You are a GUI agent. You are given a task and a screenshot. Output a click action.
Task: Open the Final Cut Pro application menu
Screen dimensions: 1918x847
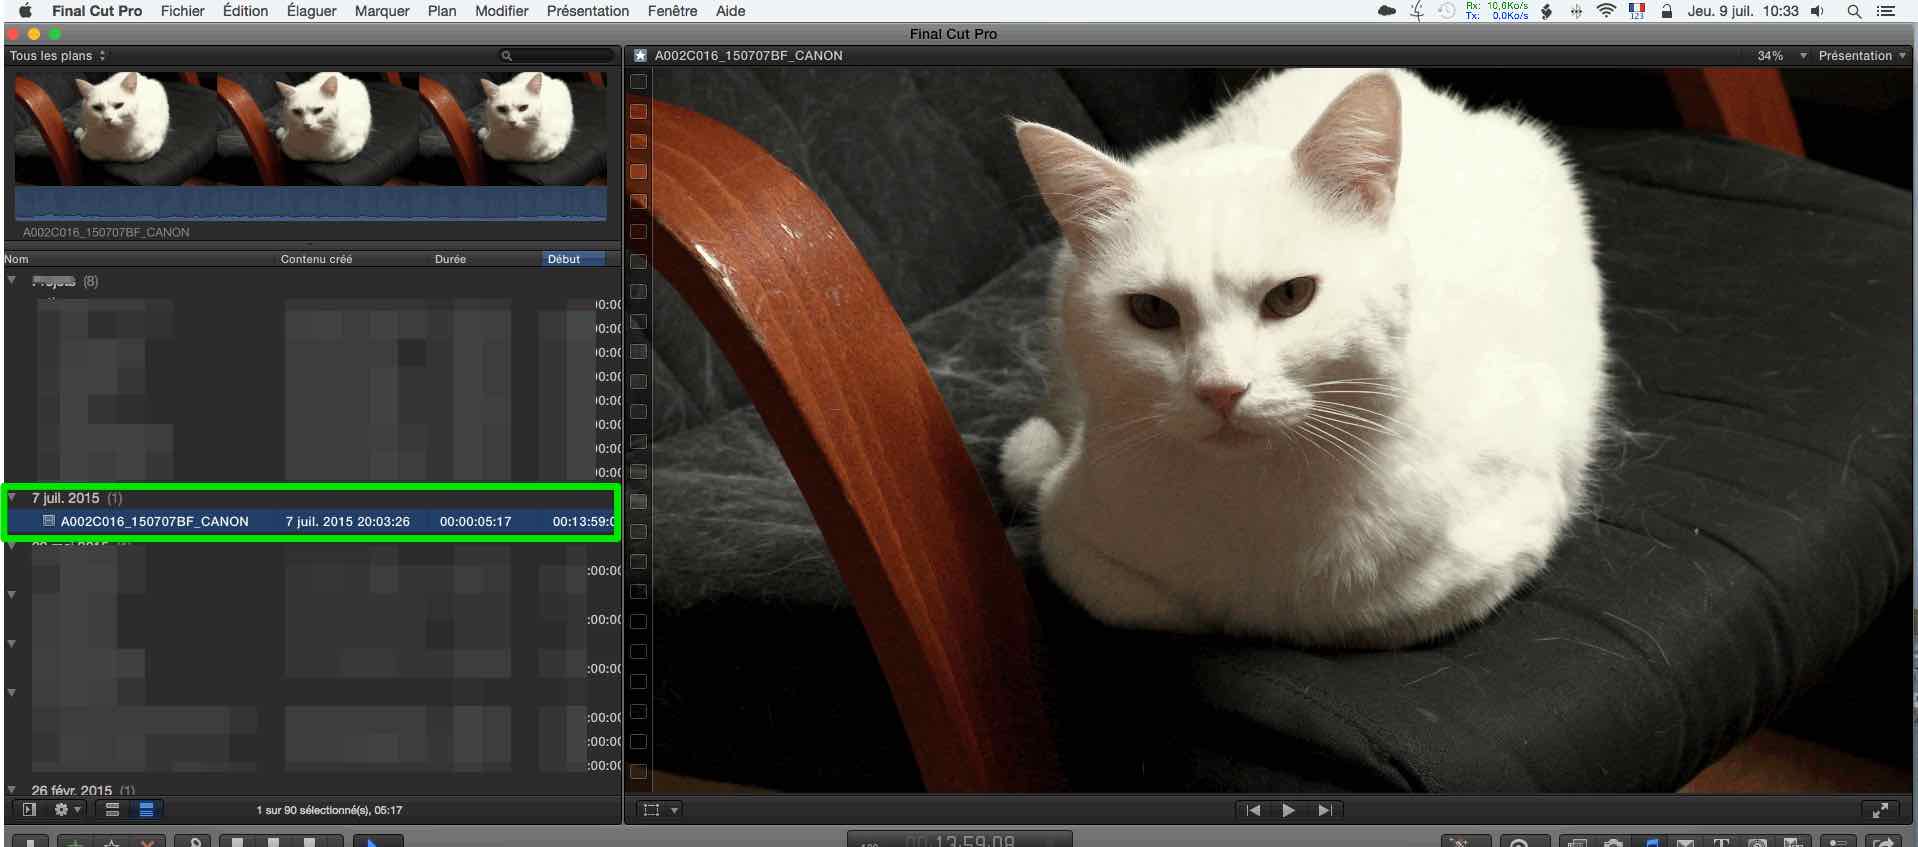(97, 11)
